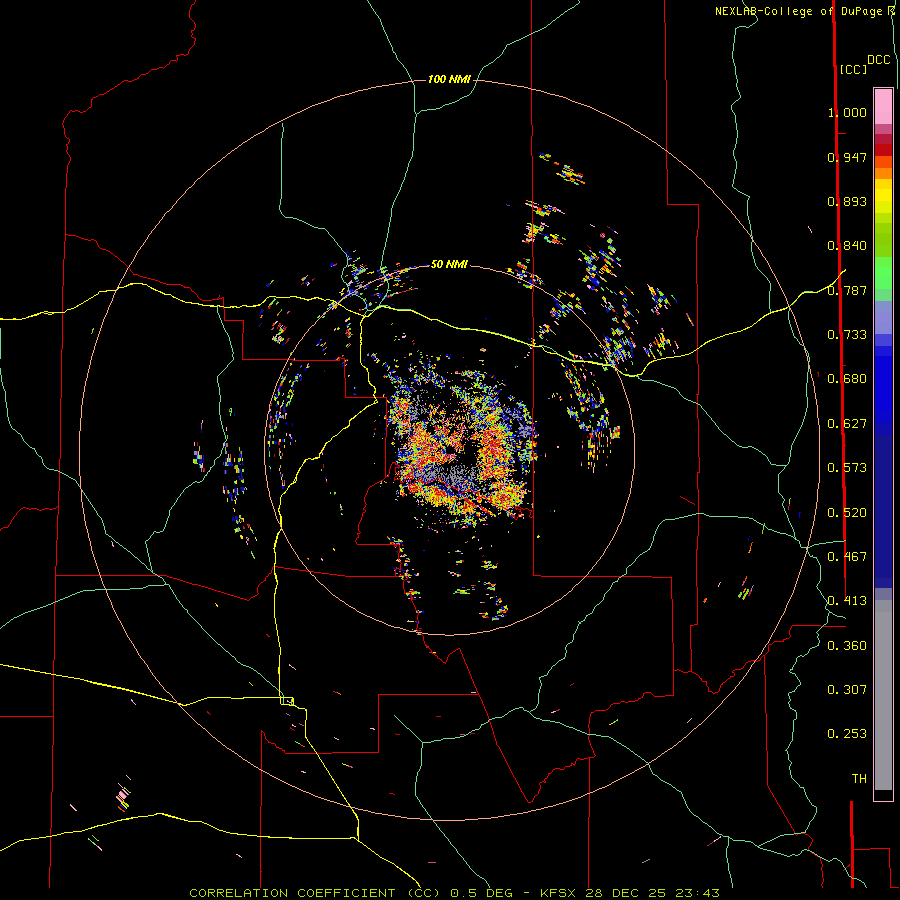The height and width of the screenshot is (900, 900).
Task: Click the 0.360 value on the scale
Action: point(847,646)
